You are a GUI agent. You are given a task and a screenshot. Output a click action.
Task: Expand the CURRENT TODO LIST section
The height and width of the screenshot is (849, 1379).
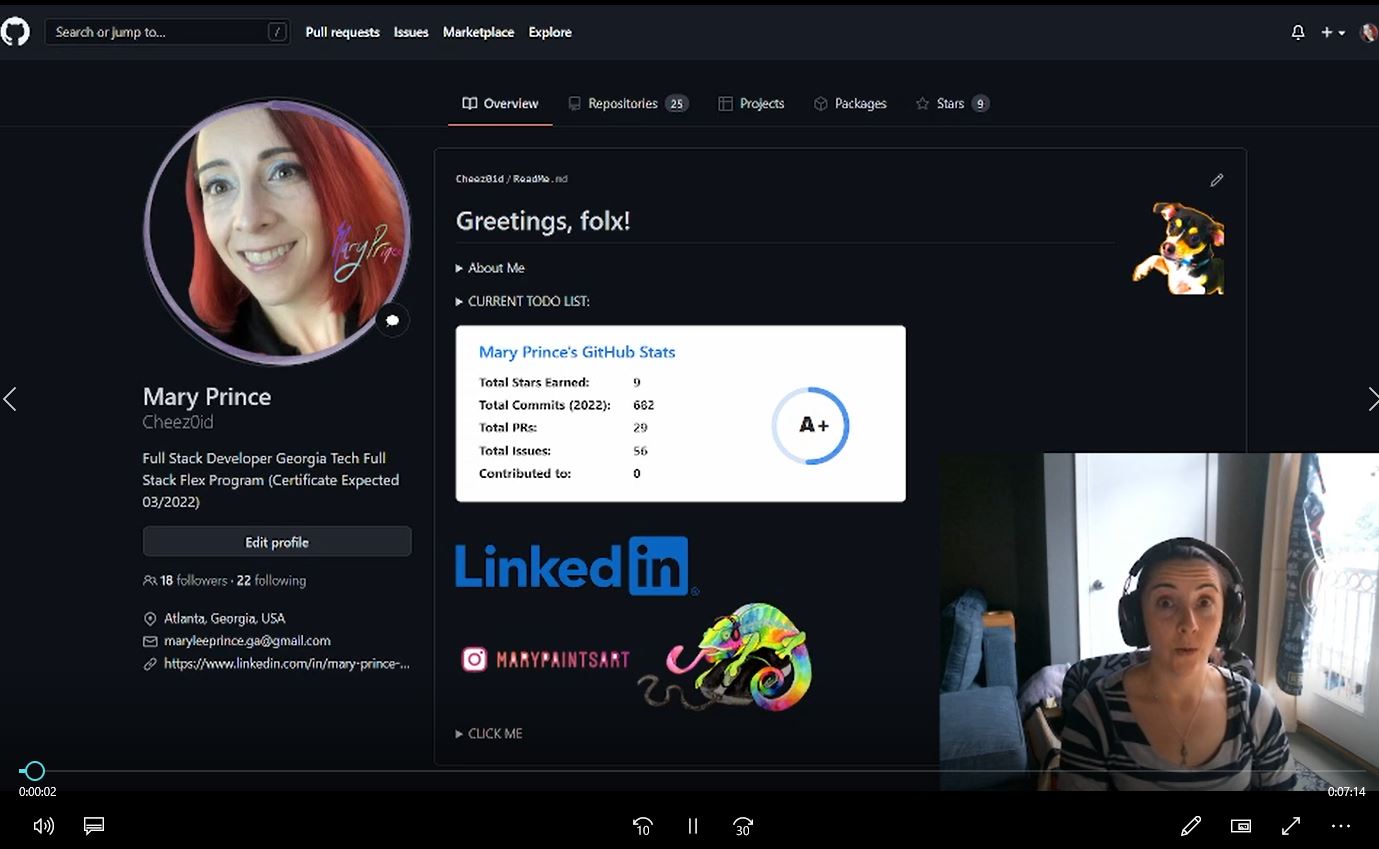(522, 301)
